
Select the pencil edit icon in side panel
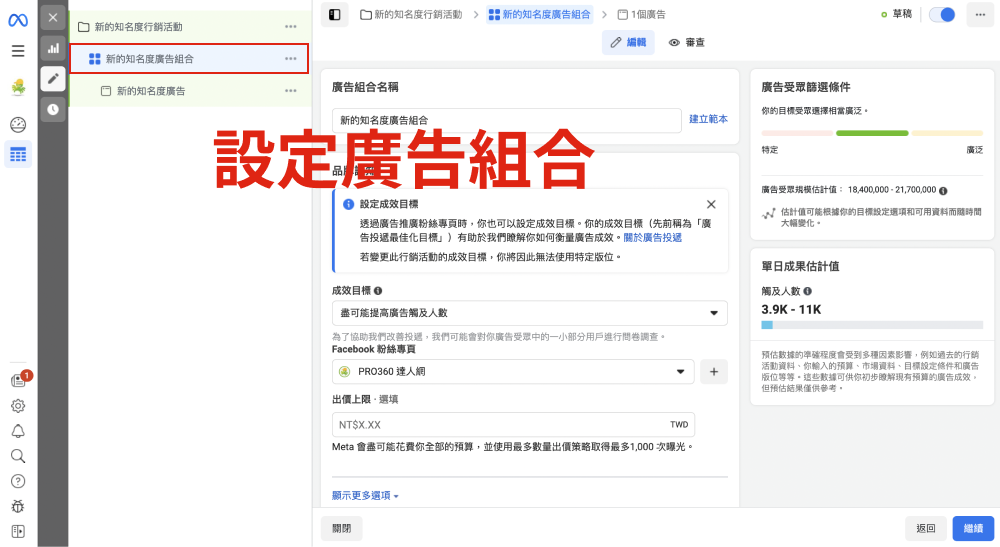(x=53, y=78)
